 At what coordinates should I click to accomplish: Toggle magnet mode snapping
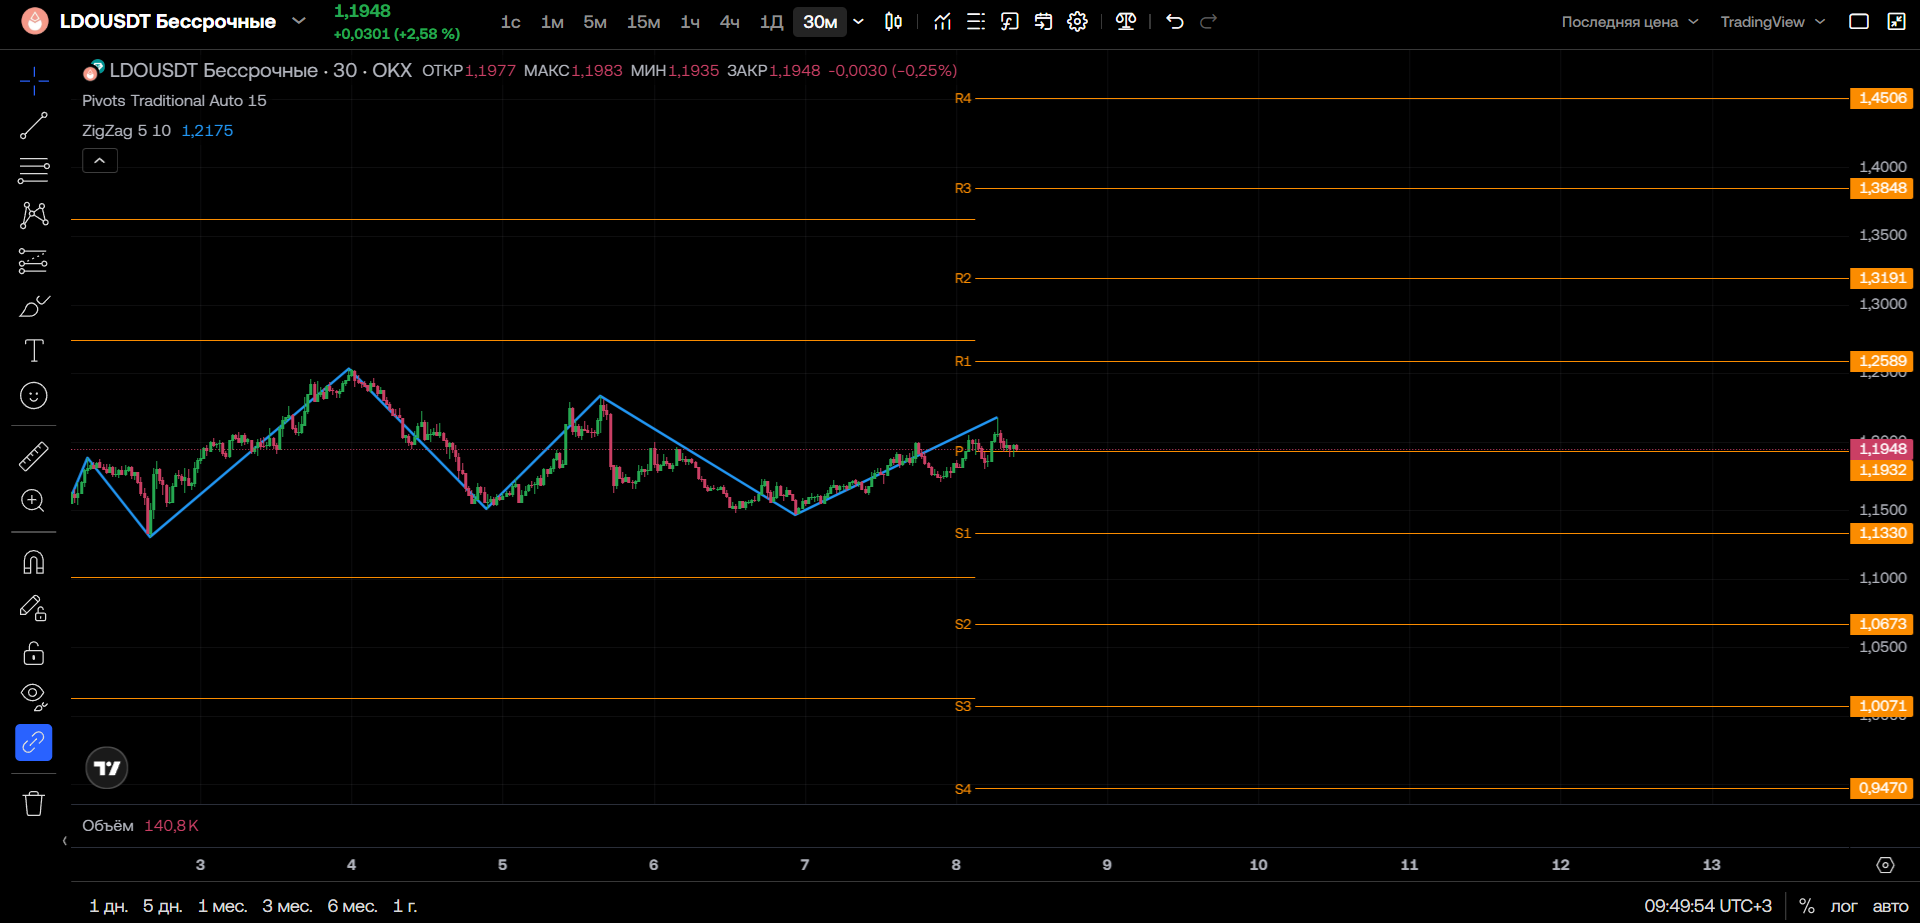click(x=34, y=562)
